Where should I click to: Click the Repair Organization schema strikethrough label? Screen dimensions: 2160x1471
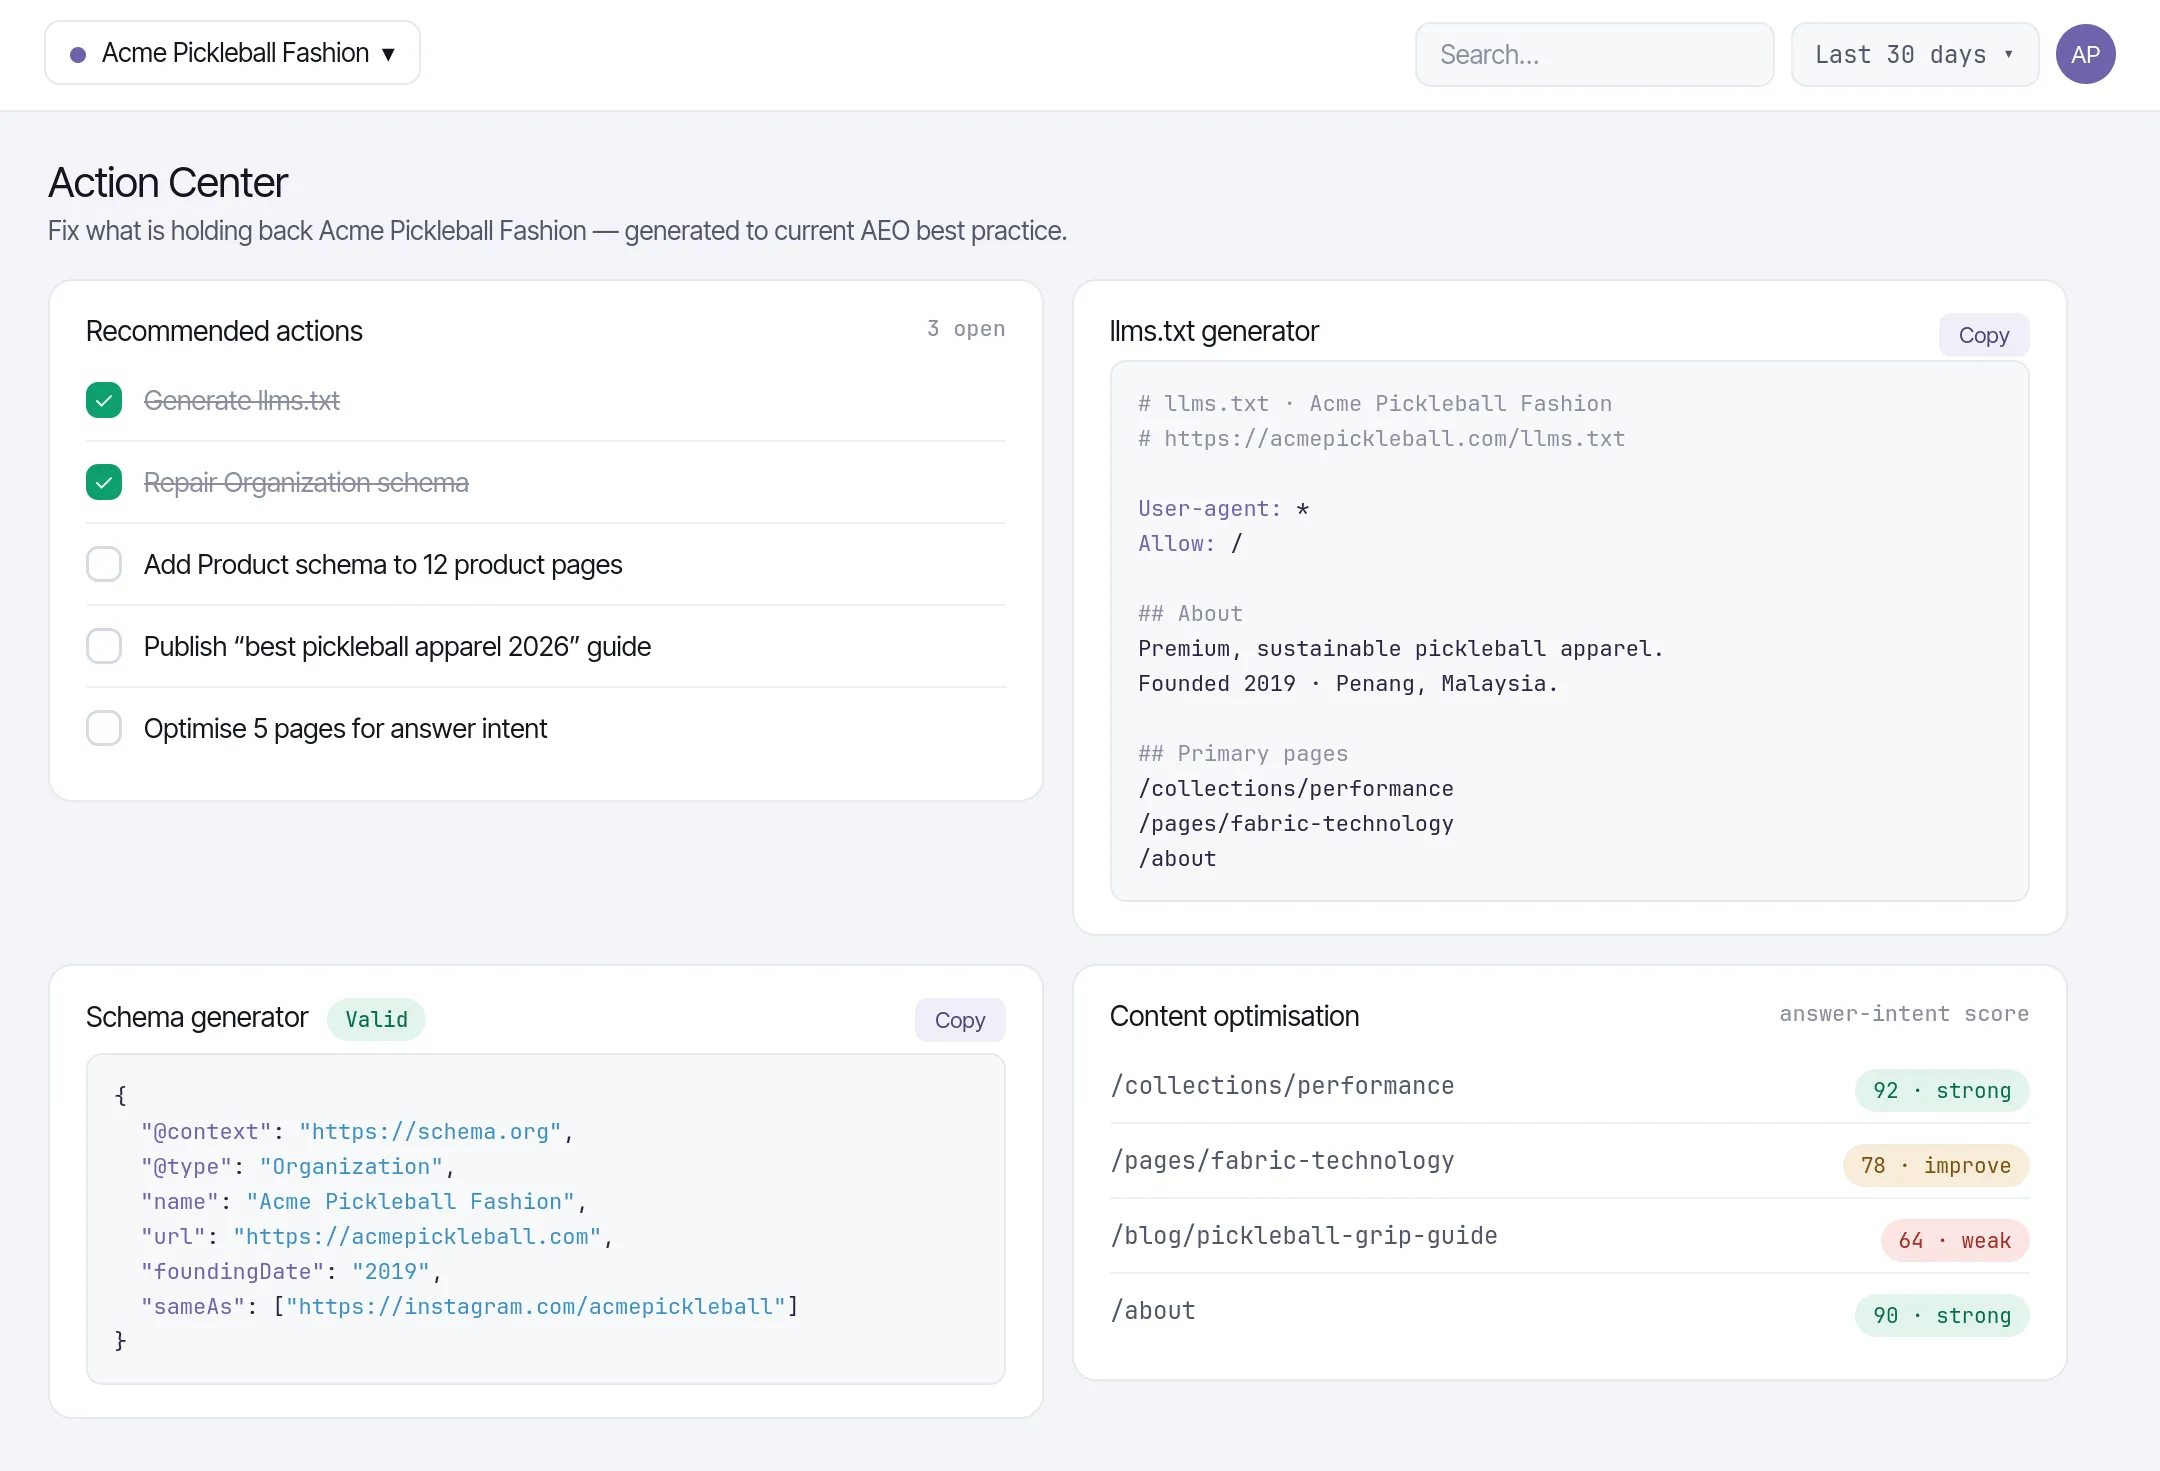pyautogui.click(x=306, y=482)
